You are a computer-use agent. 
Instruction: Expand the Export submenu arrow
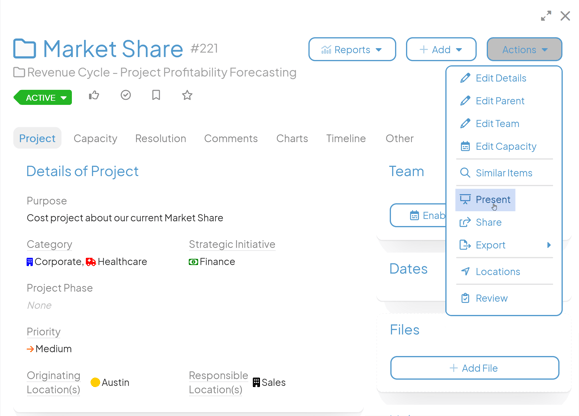[x=549, y=245]
